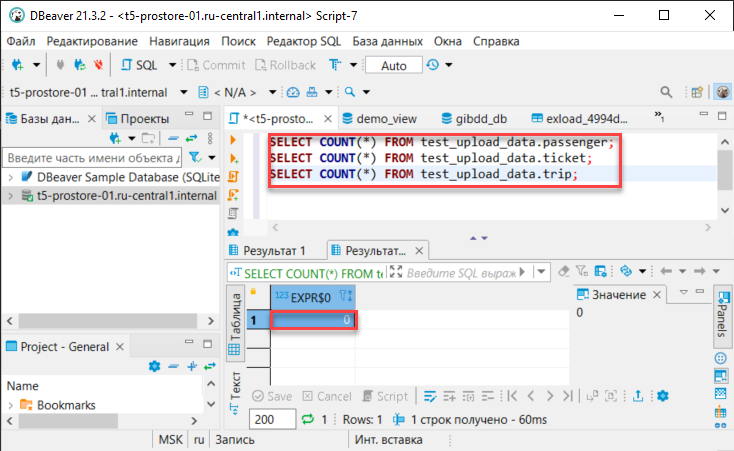Screen dimensions: 734x451
Task: Select the Результат 1 tab
Action: (268, 250)
